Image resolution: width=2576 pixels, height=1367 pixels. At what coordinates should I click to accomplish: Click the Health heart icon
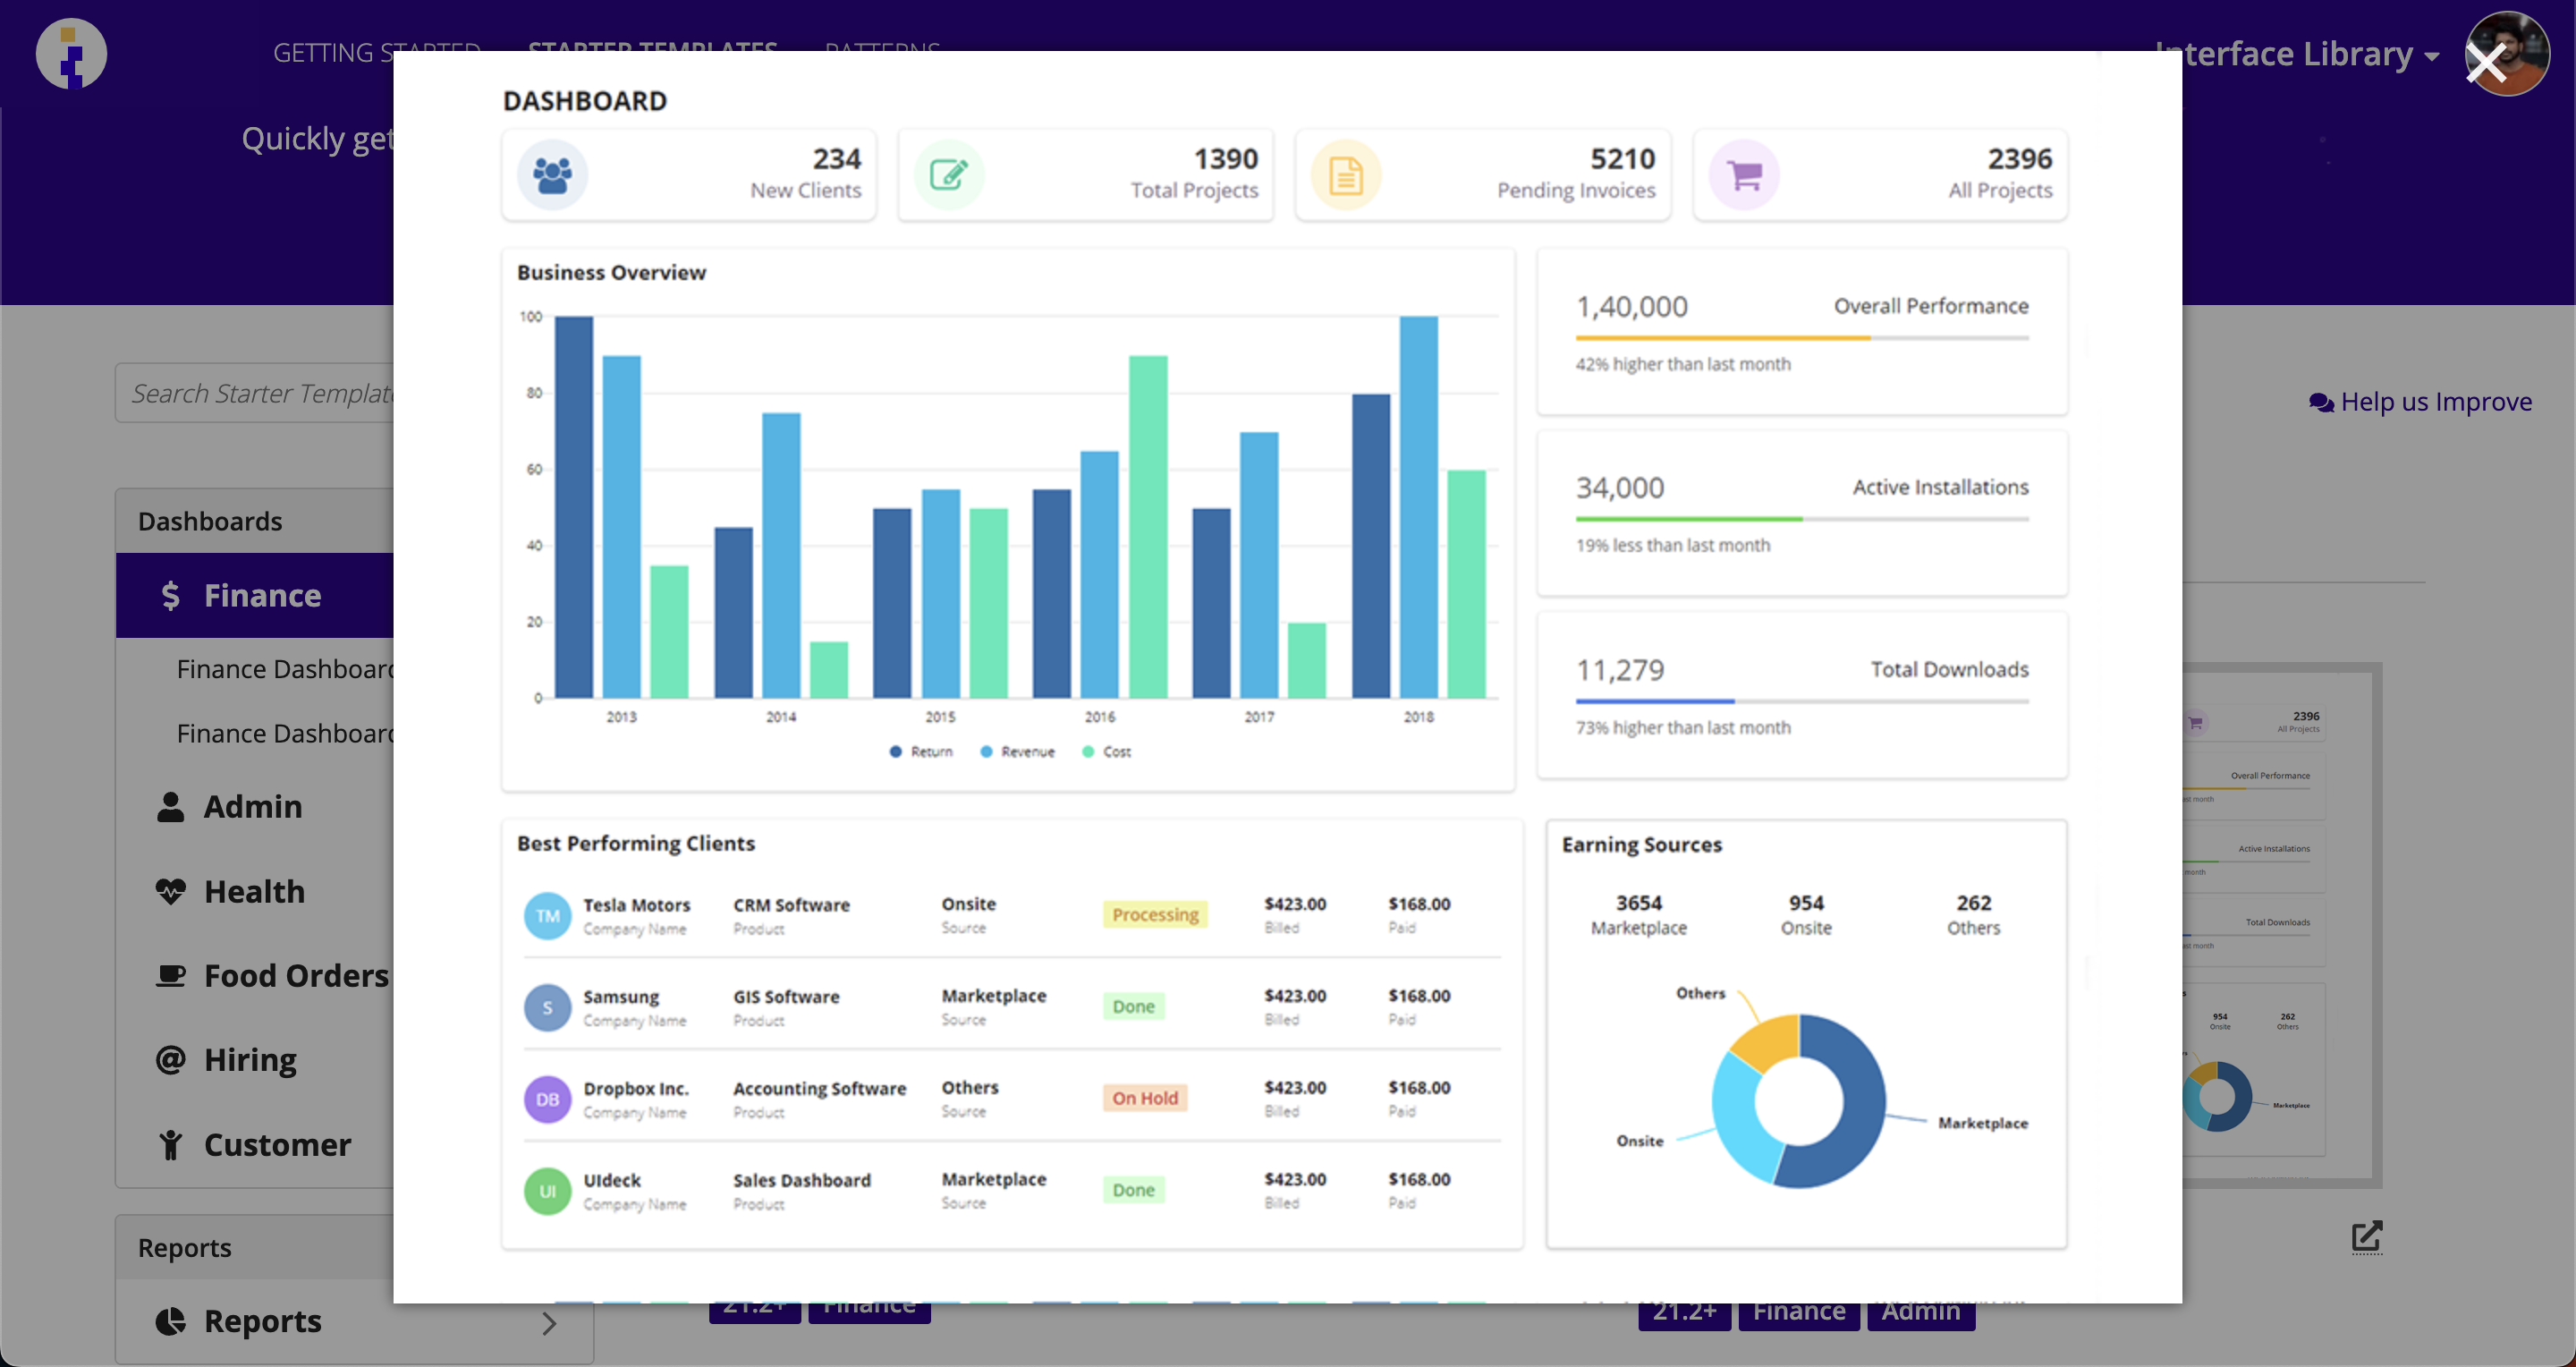click(x=171, y=890)
